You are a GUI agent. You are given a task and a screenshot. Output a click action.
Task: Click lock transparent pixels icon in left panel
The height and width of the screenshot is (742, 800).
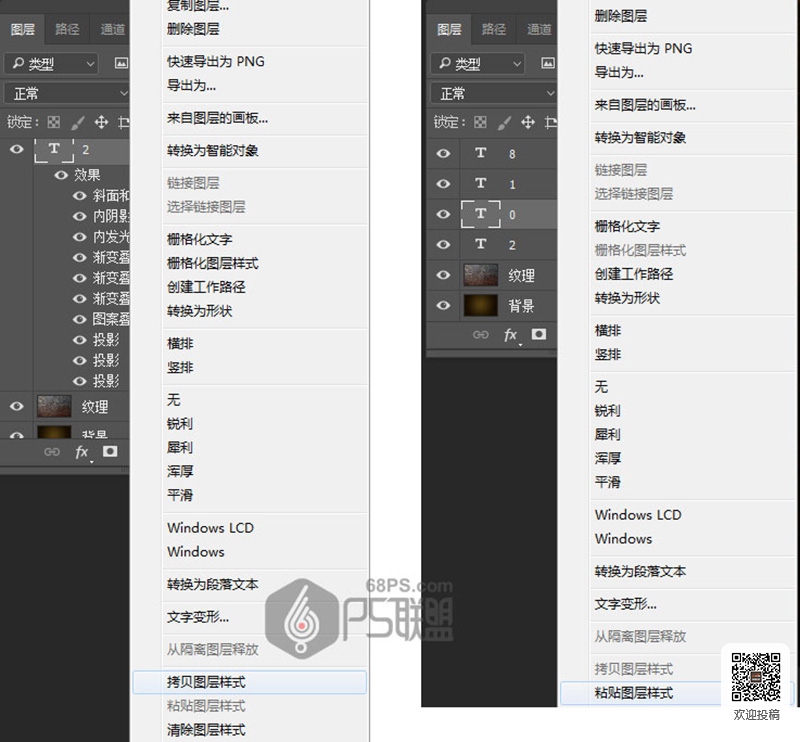pos(54,122)
